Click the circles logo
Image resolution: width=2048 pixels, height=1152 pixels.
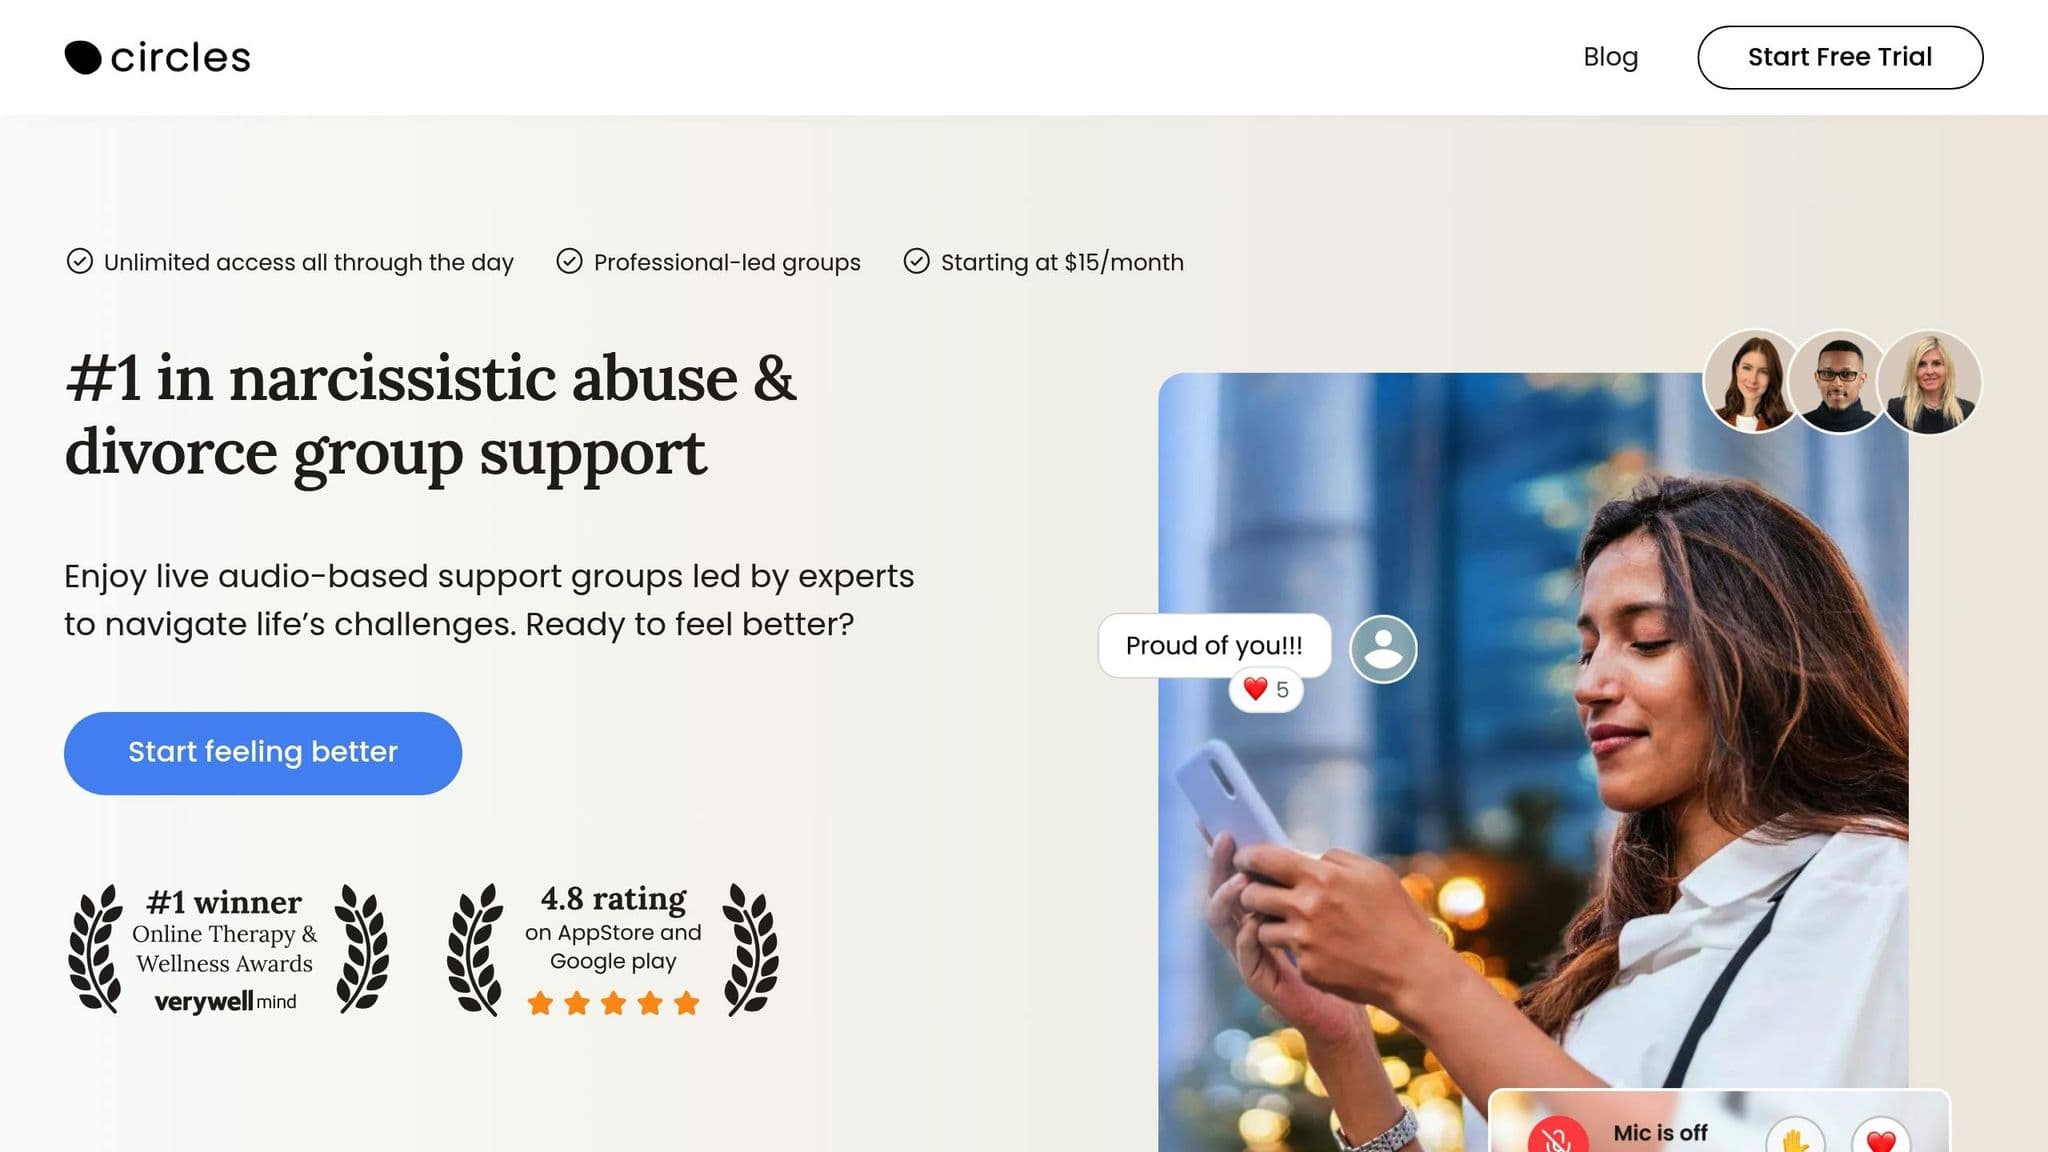point(157,57)
